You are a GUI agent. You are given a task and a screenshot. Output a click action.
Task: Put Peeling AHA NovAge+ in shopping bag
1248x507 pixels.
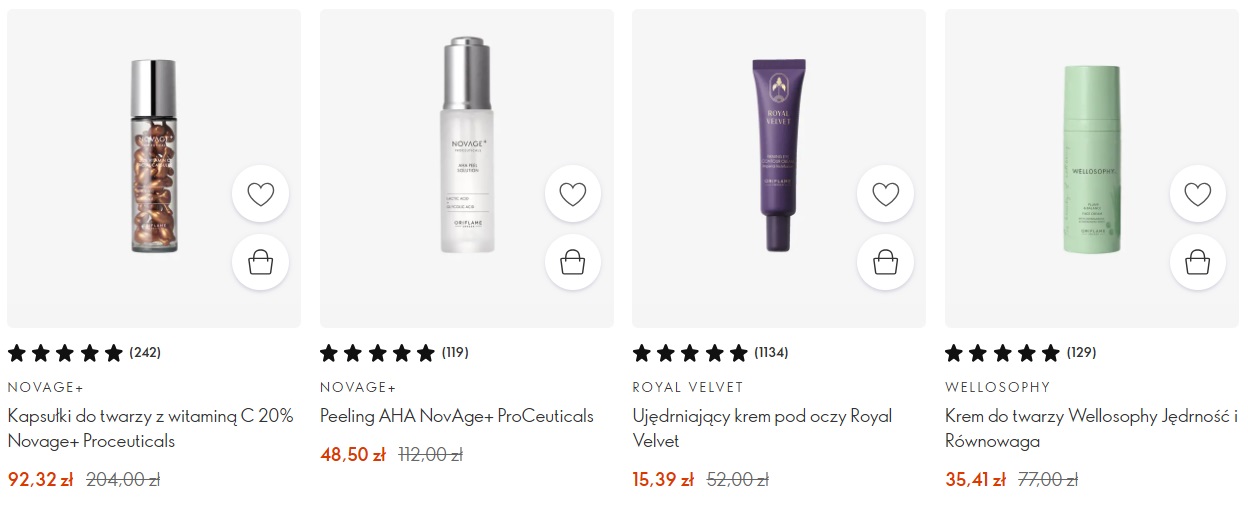(x=573, y=262)
